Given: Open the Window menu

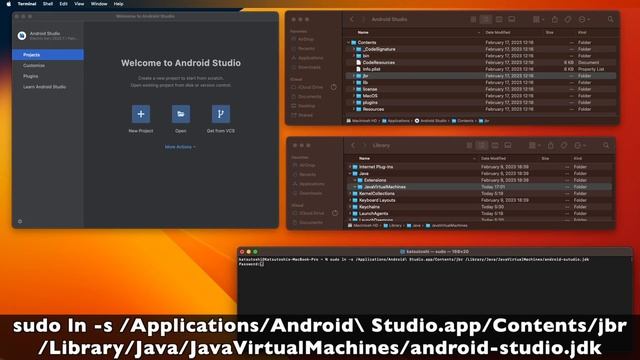Looking at the screenshot, I should (x=99, y=4).
